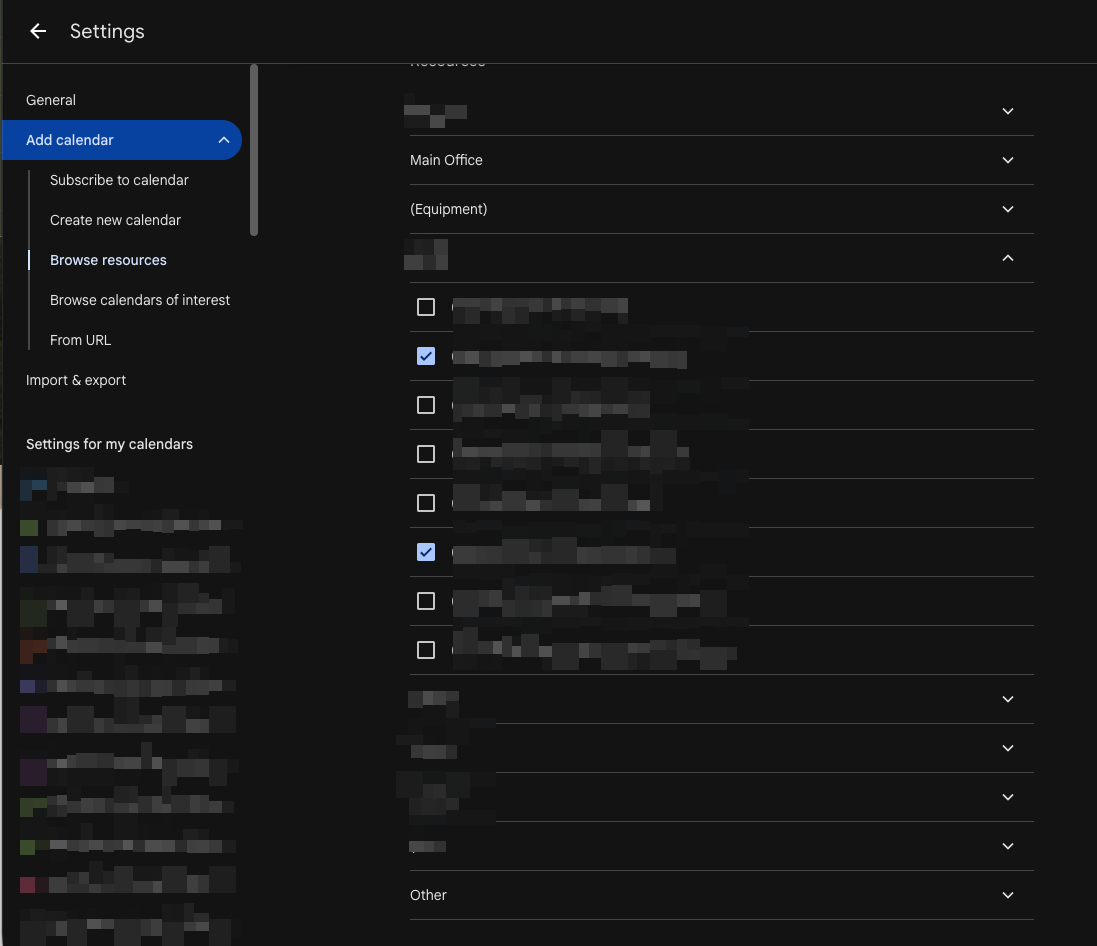Check the fifth resource checkbox in expanded group
1097x946 pixels.
[x=426, y=503]
